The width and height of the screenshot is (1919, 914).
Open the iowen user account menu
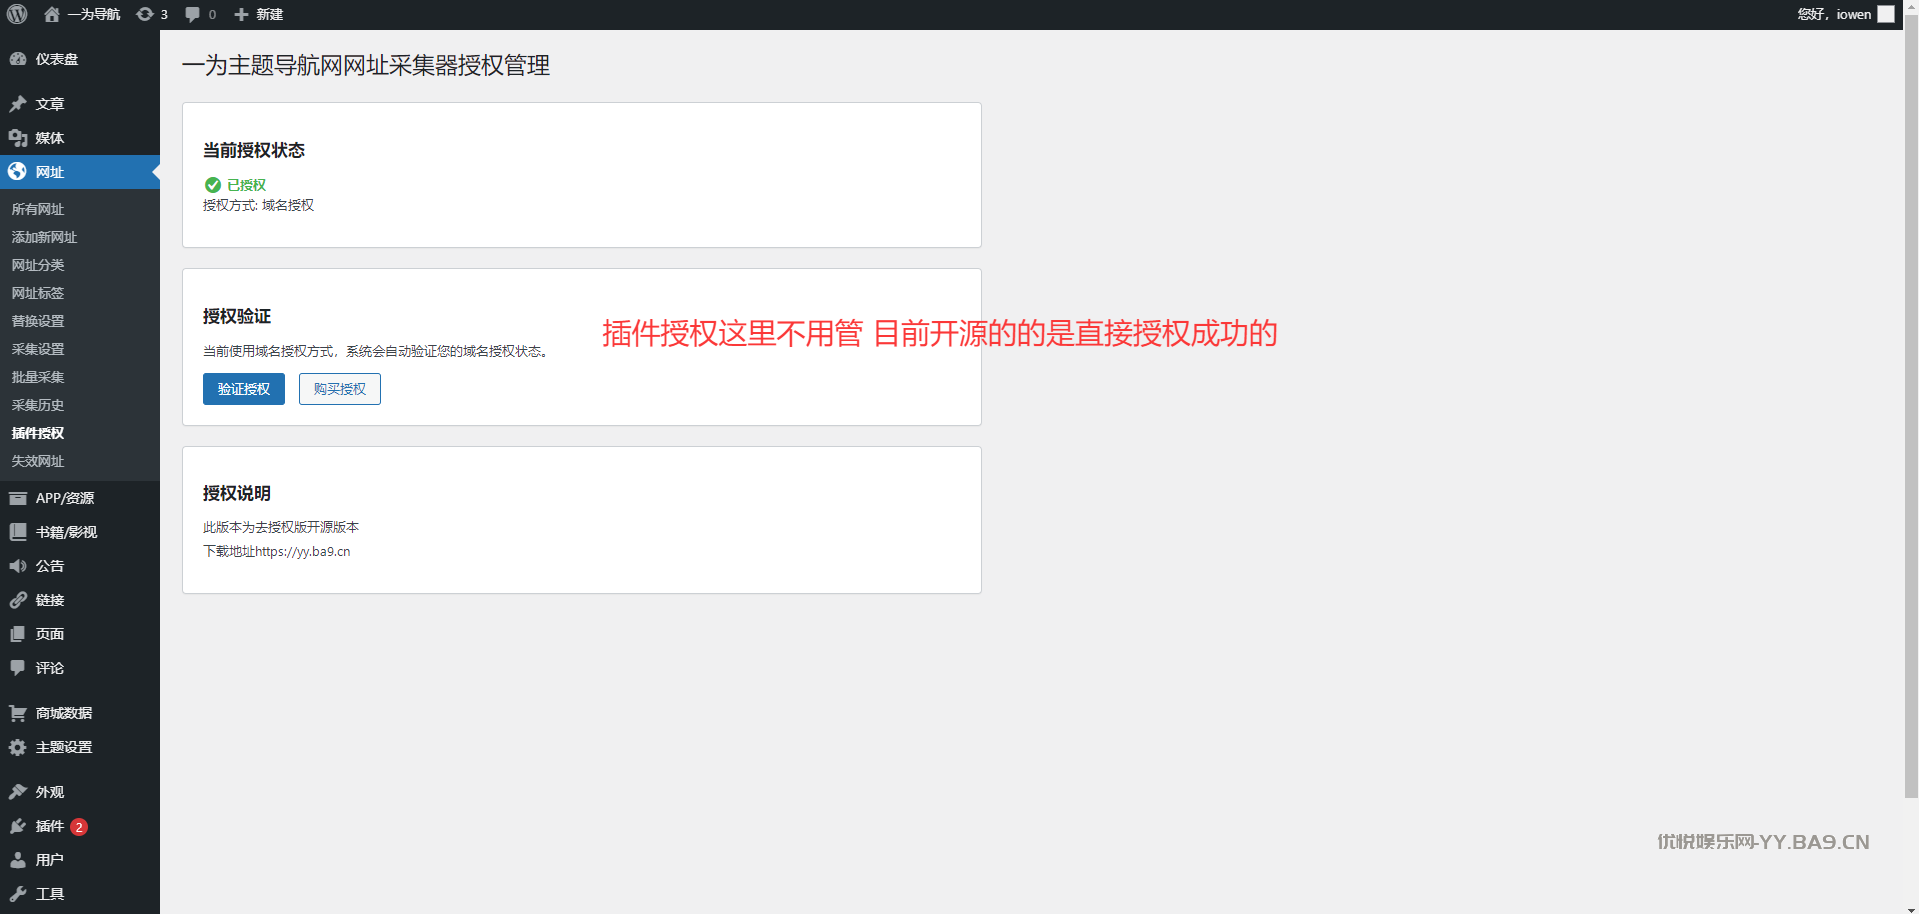click(1845, 14)
